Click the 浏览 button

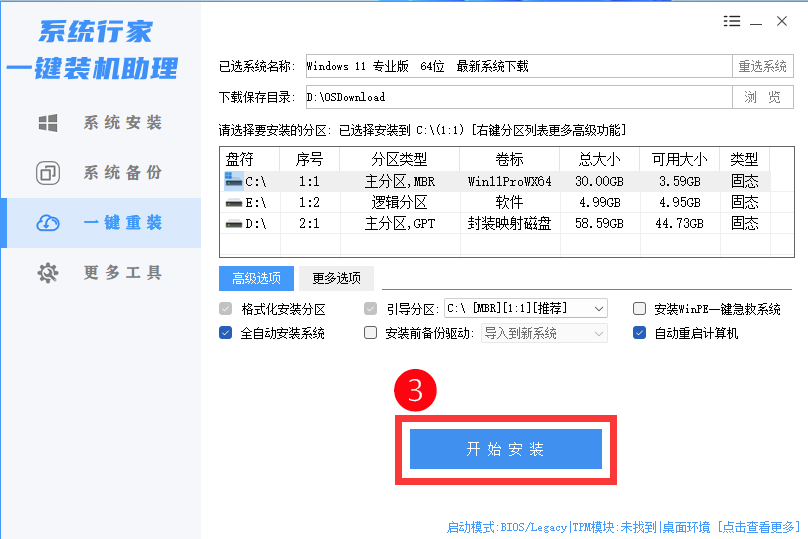[x=763, y=97]
